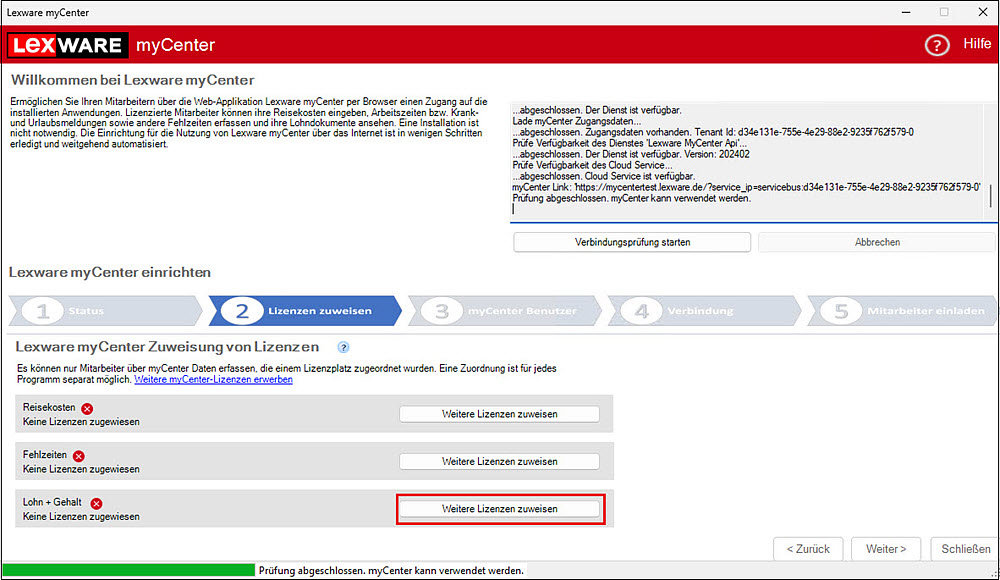This screenshot has height=580, width=1000.
Task: Click the blue info icon beside license heading
Action: tap(343, 347)
